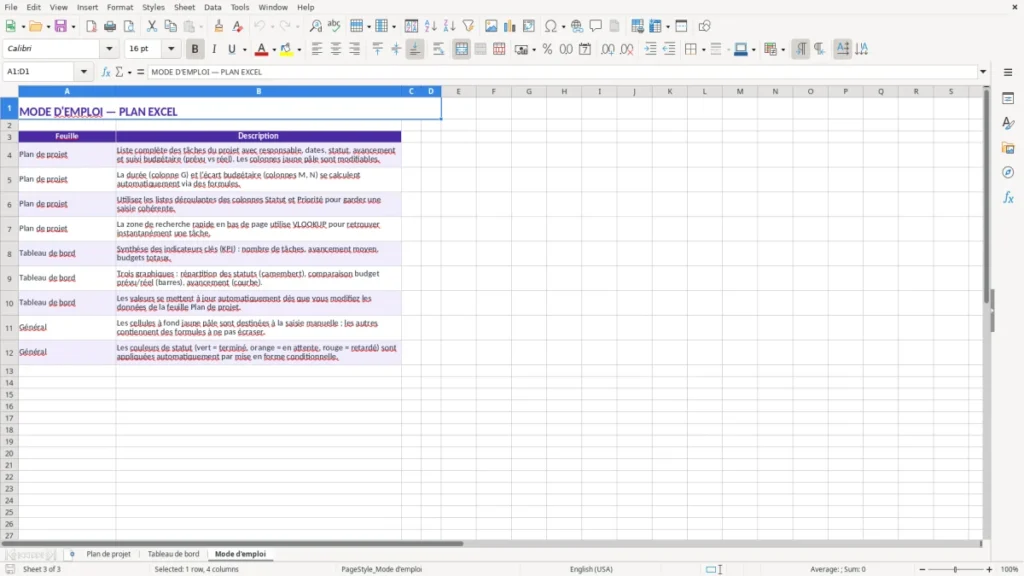
Task: Click the Open folder icon
Action: [x=35, y=26]
